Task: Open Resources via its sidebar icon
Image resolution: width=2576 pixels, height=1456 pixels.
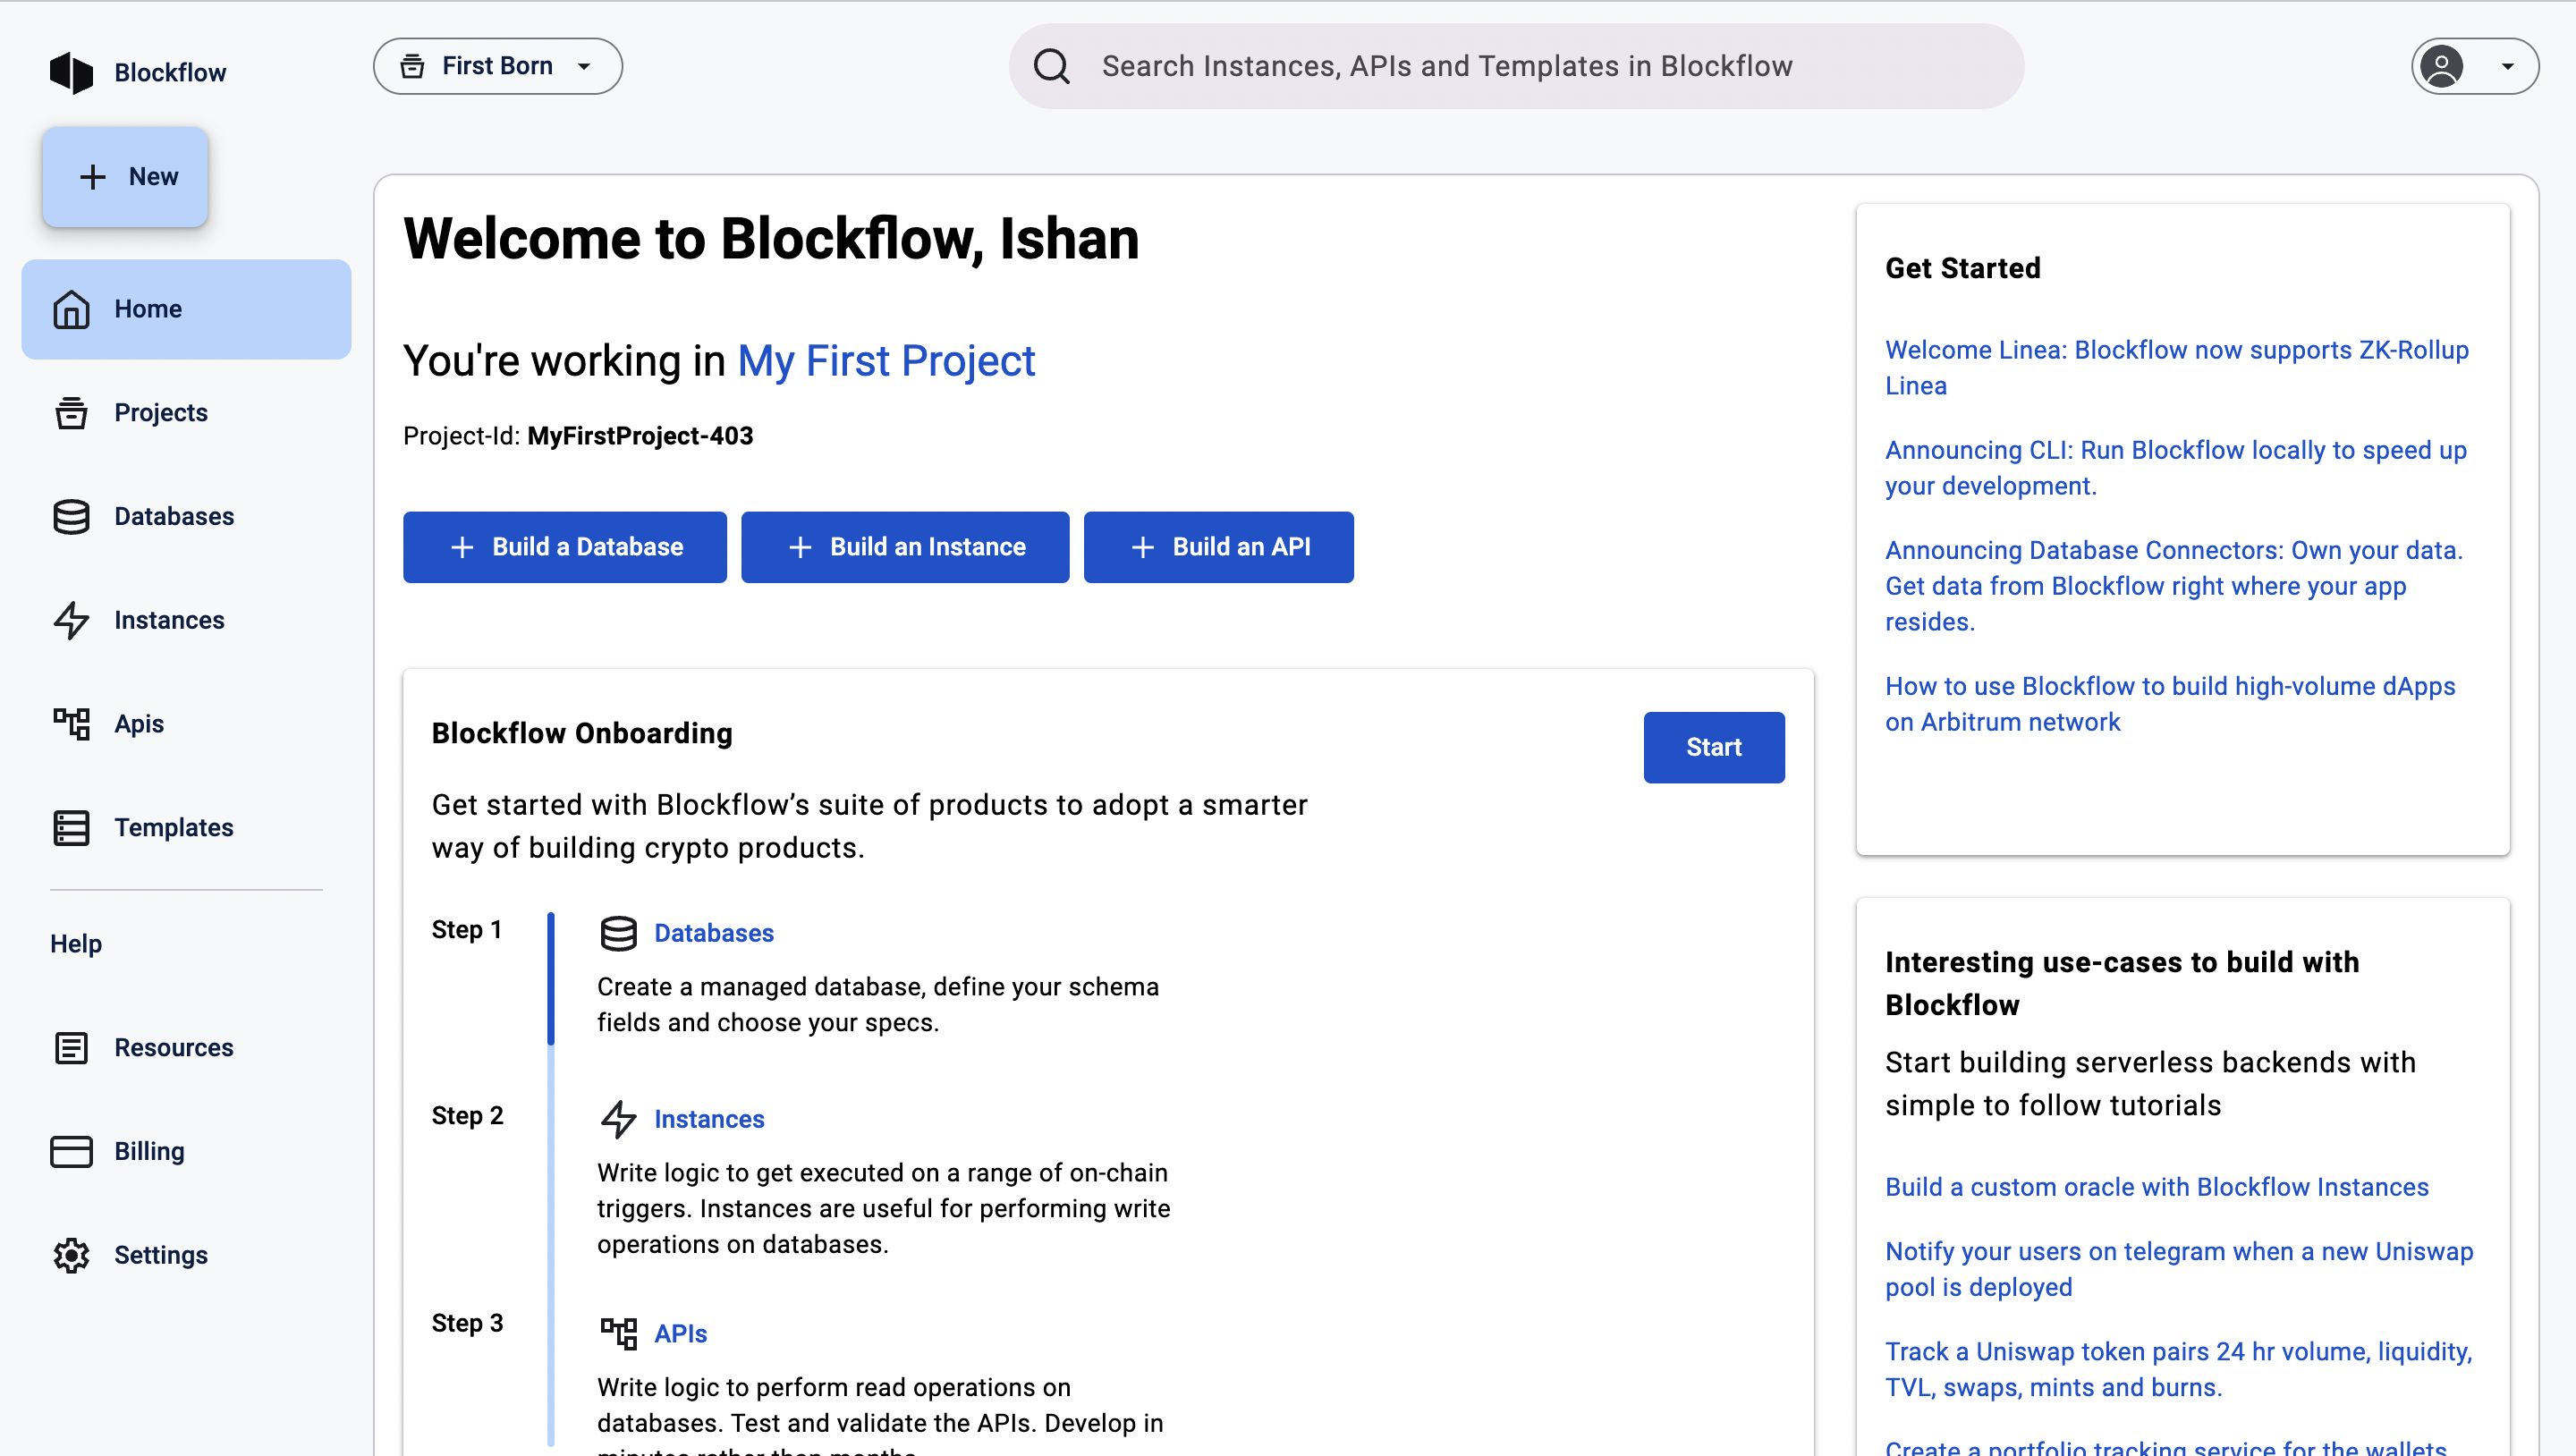Action: coord(70,1047)
